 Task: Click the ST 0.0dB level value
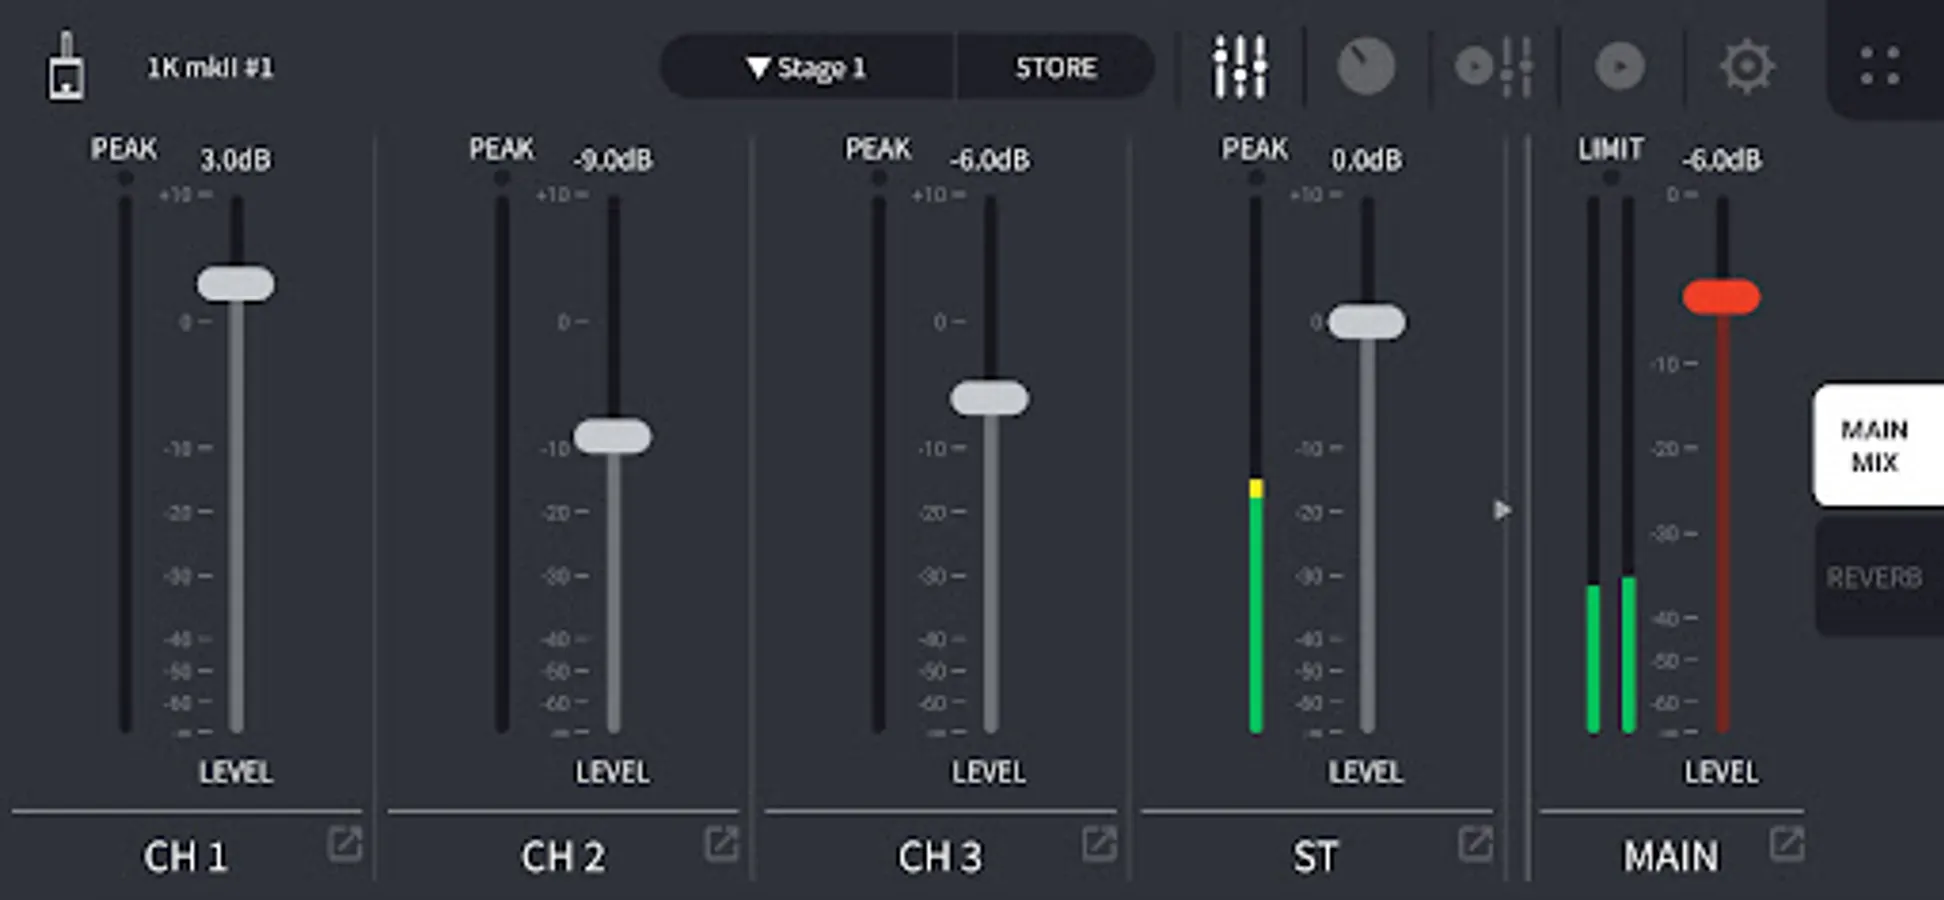click(1366, 159)
